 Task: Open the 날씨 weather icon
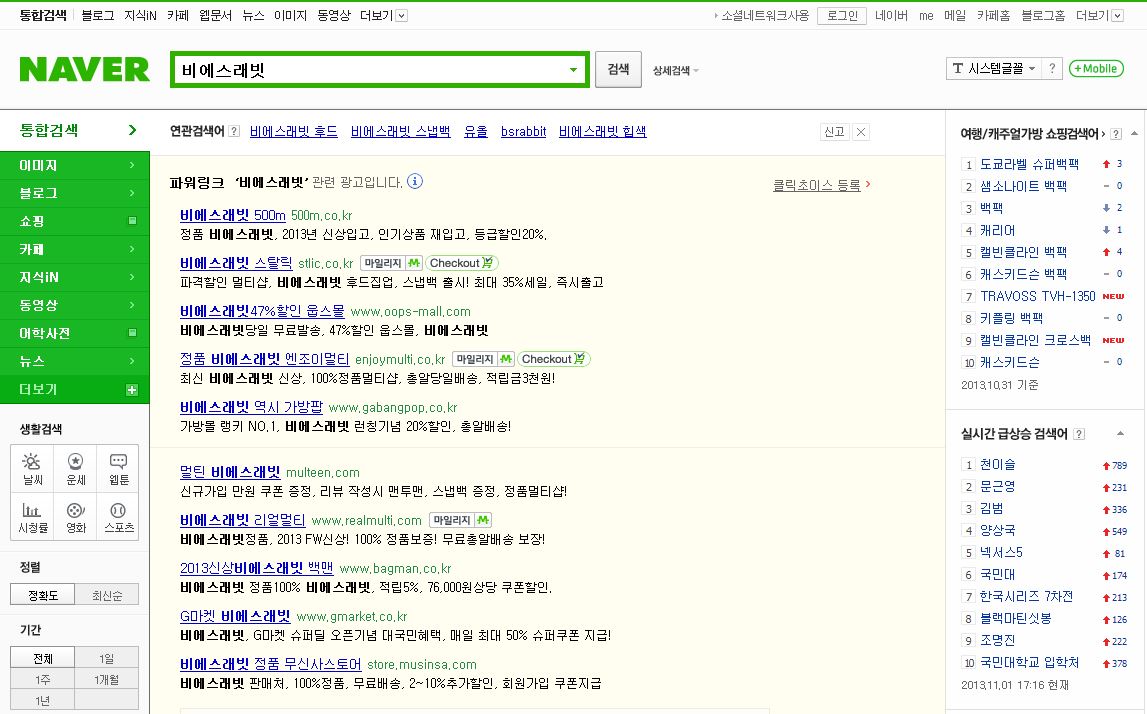[32, 469]
